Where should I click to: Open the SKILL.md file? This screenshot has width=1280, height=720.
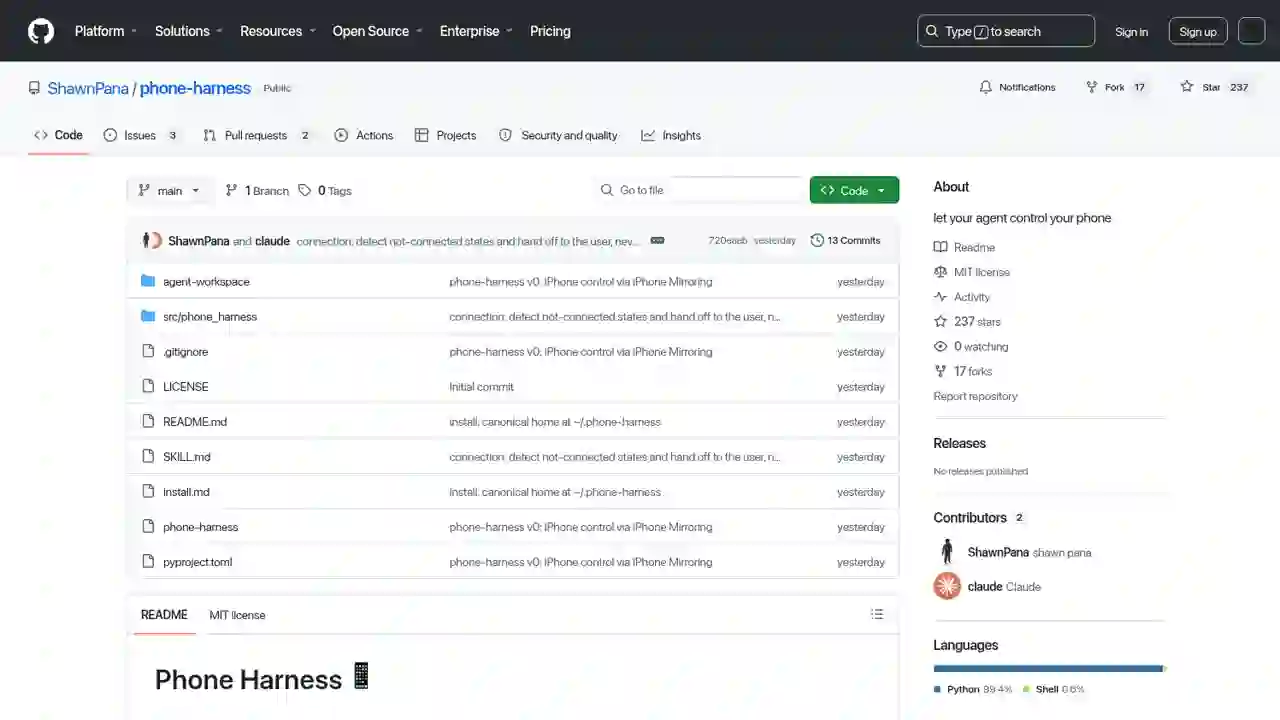pyautogui.click(x=187, y=456)
